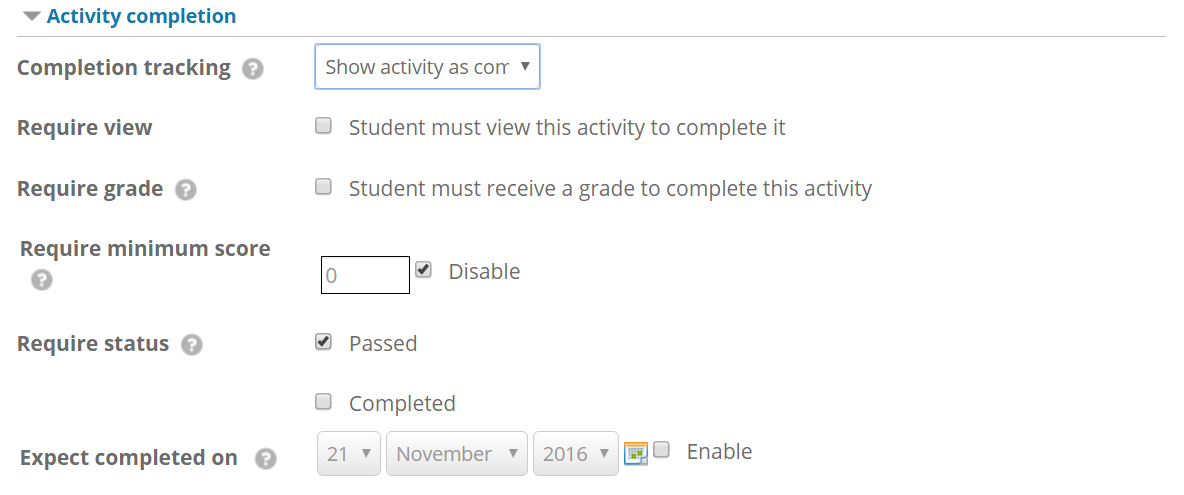This screenshot has height=495, width=1184.
Task: Open the November month dropdown
Action: 457,453
